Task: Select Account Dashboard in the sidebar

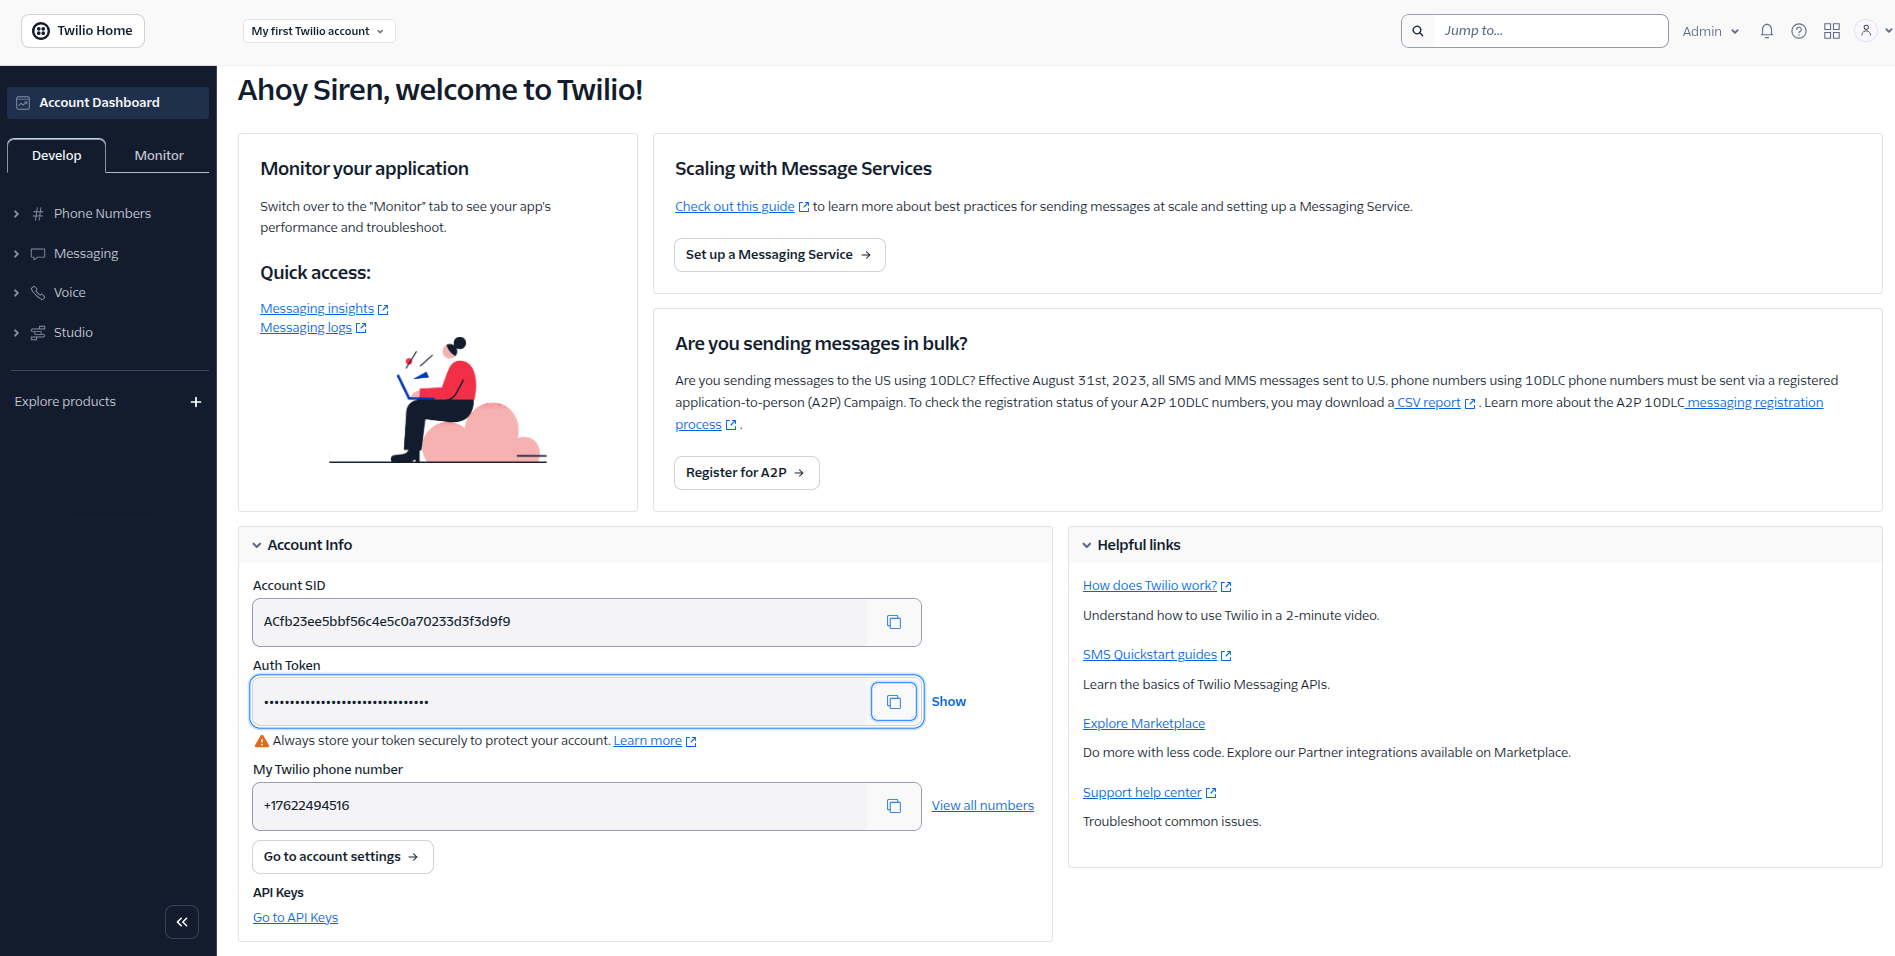Action: coord(99,102)
